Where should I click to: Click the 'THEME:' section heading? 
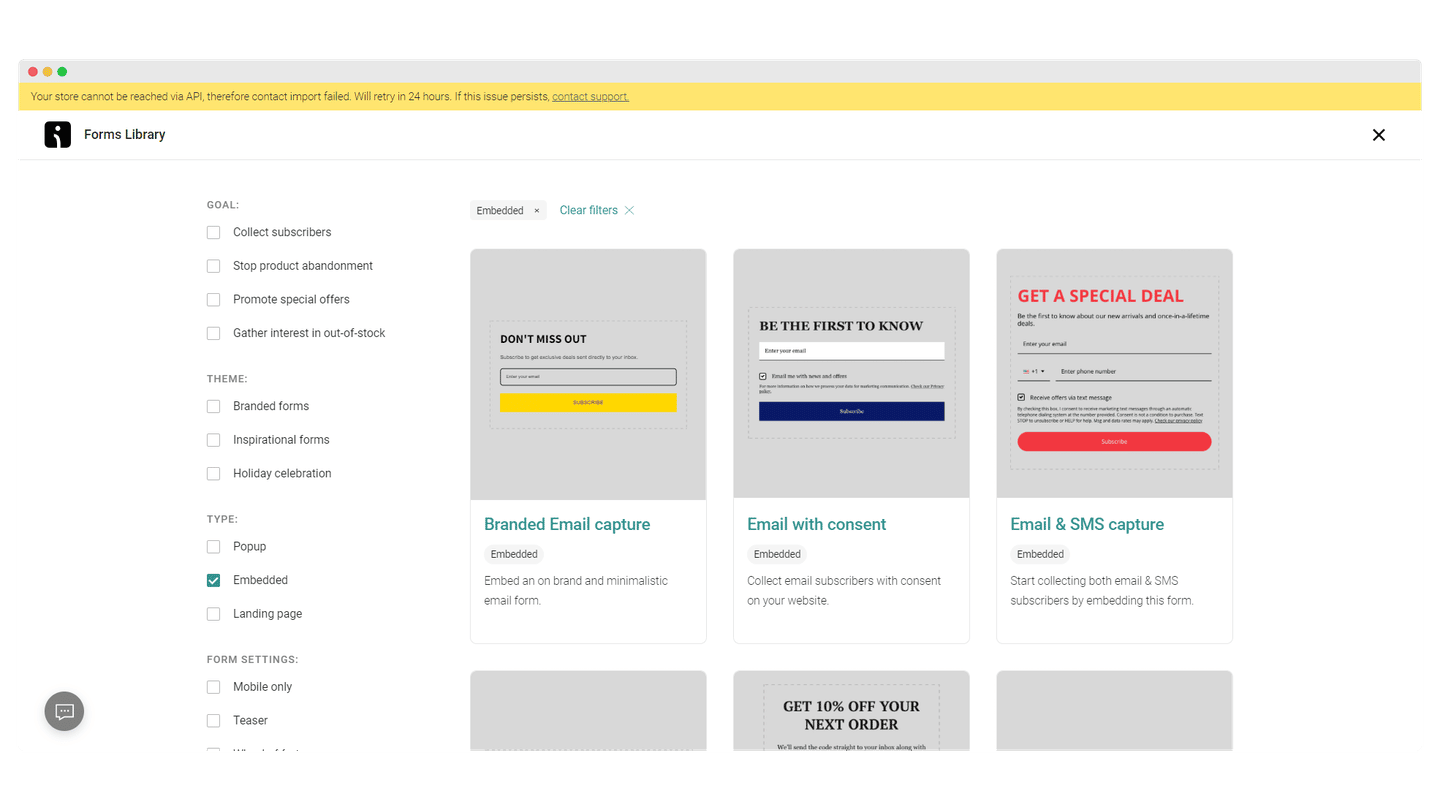pos(227,379)
